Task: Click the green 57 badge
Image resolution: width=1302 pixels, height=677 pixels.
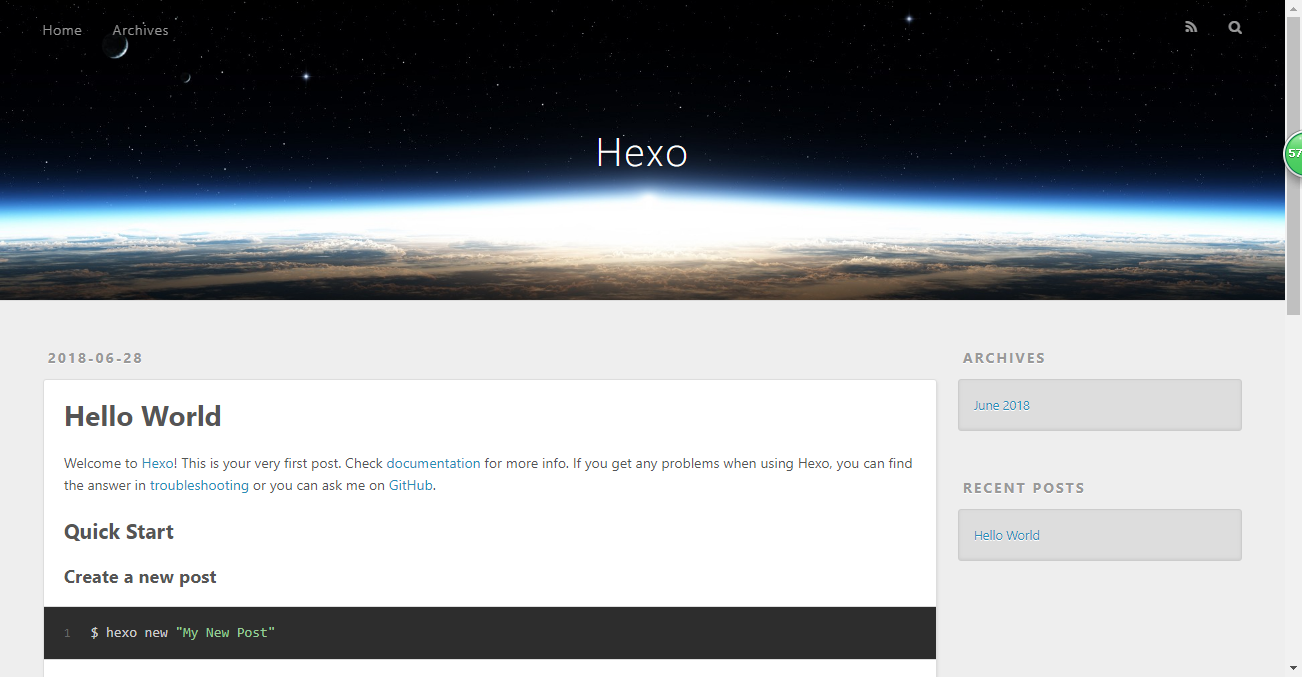Action: pyautogui.click(x=1293, y=153)
